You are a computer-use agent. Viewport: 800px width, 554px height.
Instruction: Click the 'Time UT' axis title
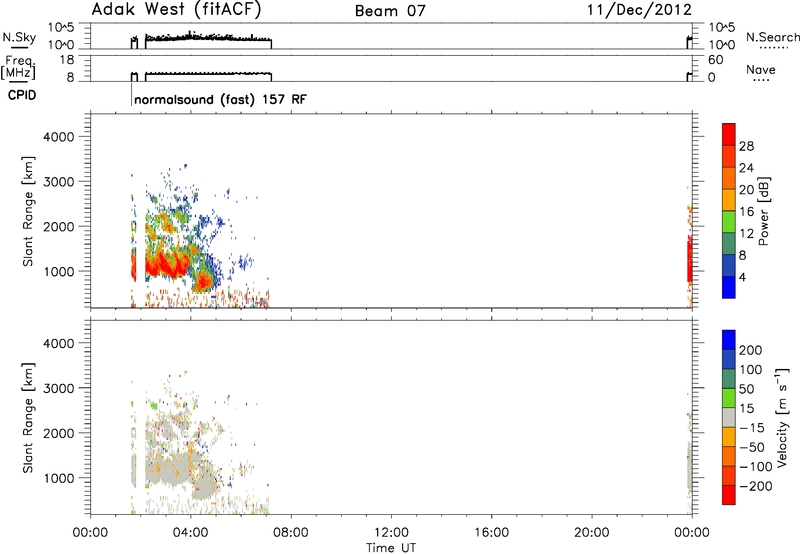pos(391,547)
